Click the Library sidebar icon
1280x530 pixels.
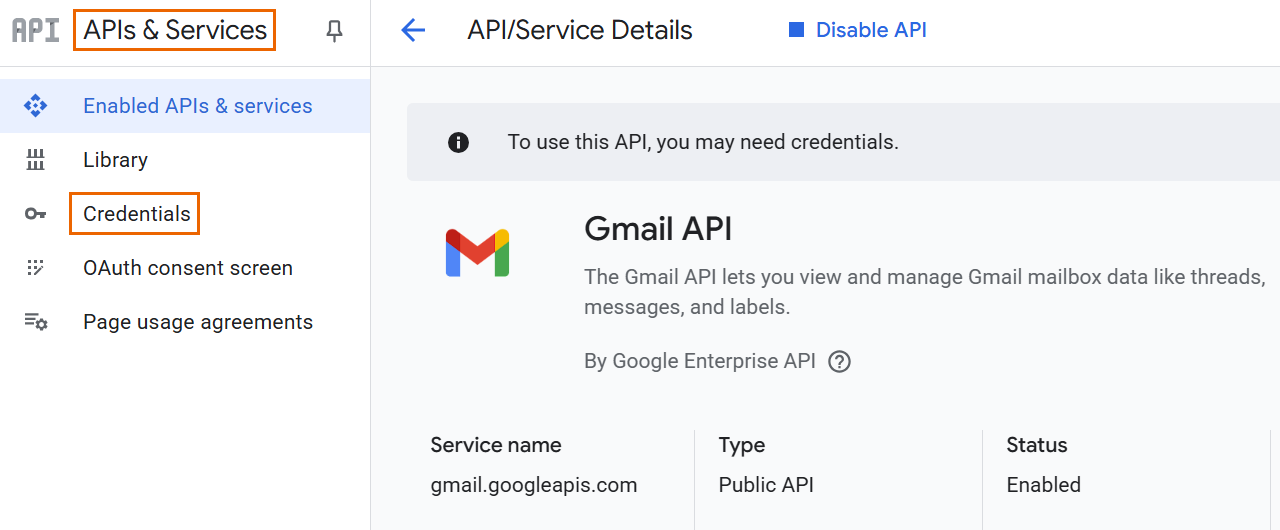point(36,160)
